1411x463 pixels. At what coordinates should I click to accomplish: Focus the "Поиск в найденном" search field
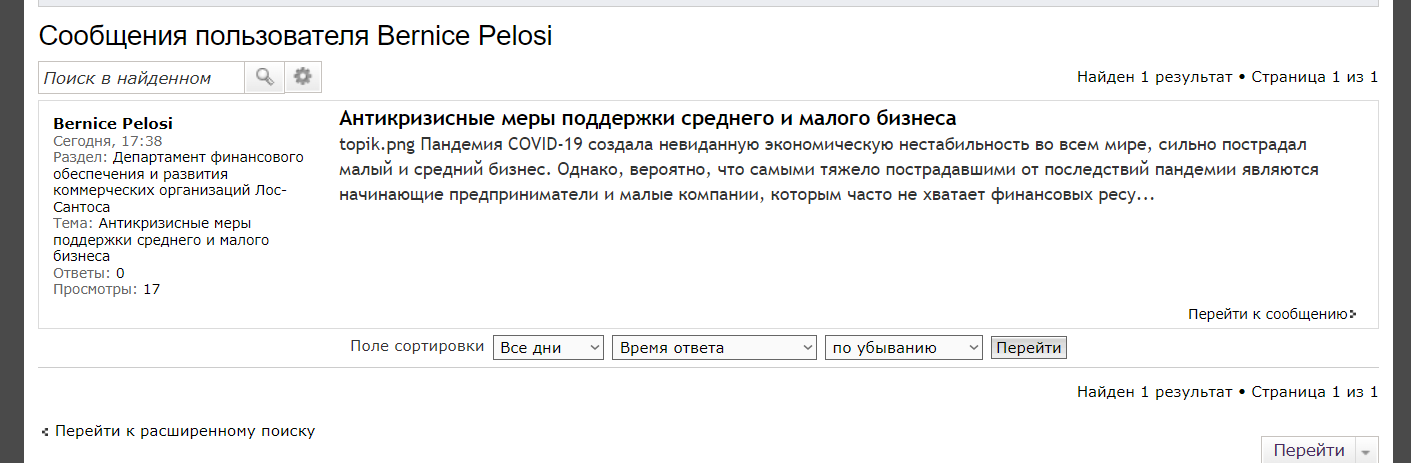(141, 78)
